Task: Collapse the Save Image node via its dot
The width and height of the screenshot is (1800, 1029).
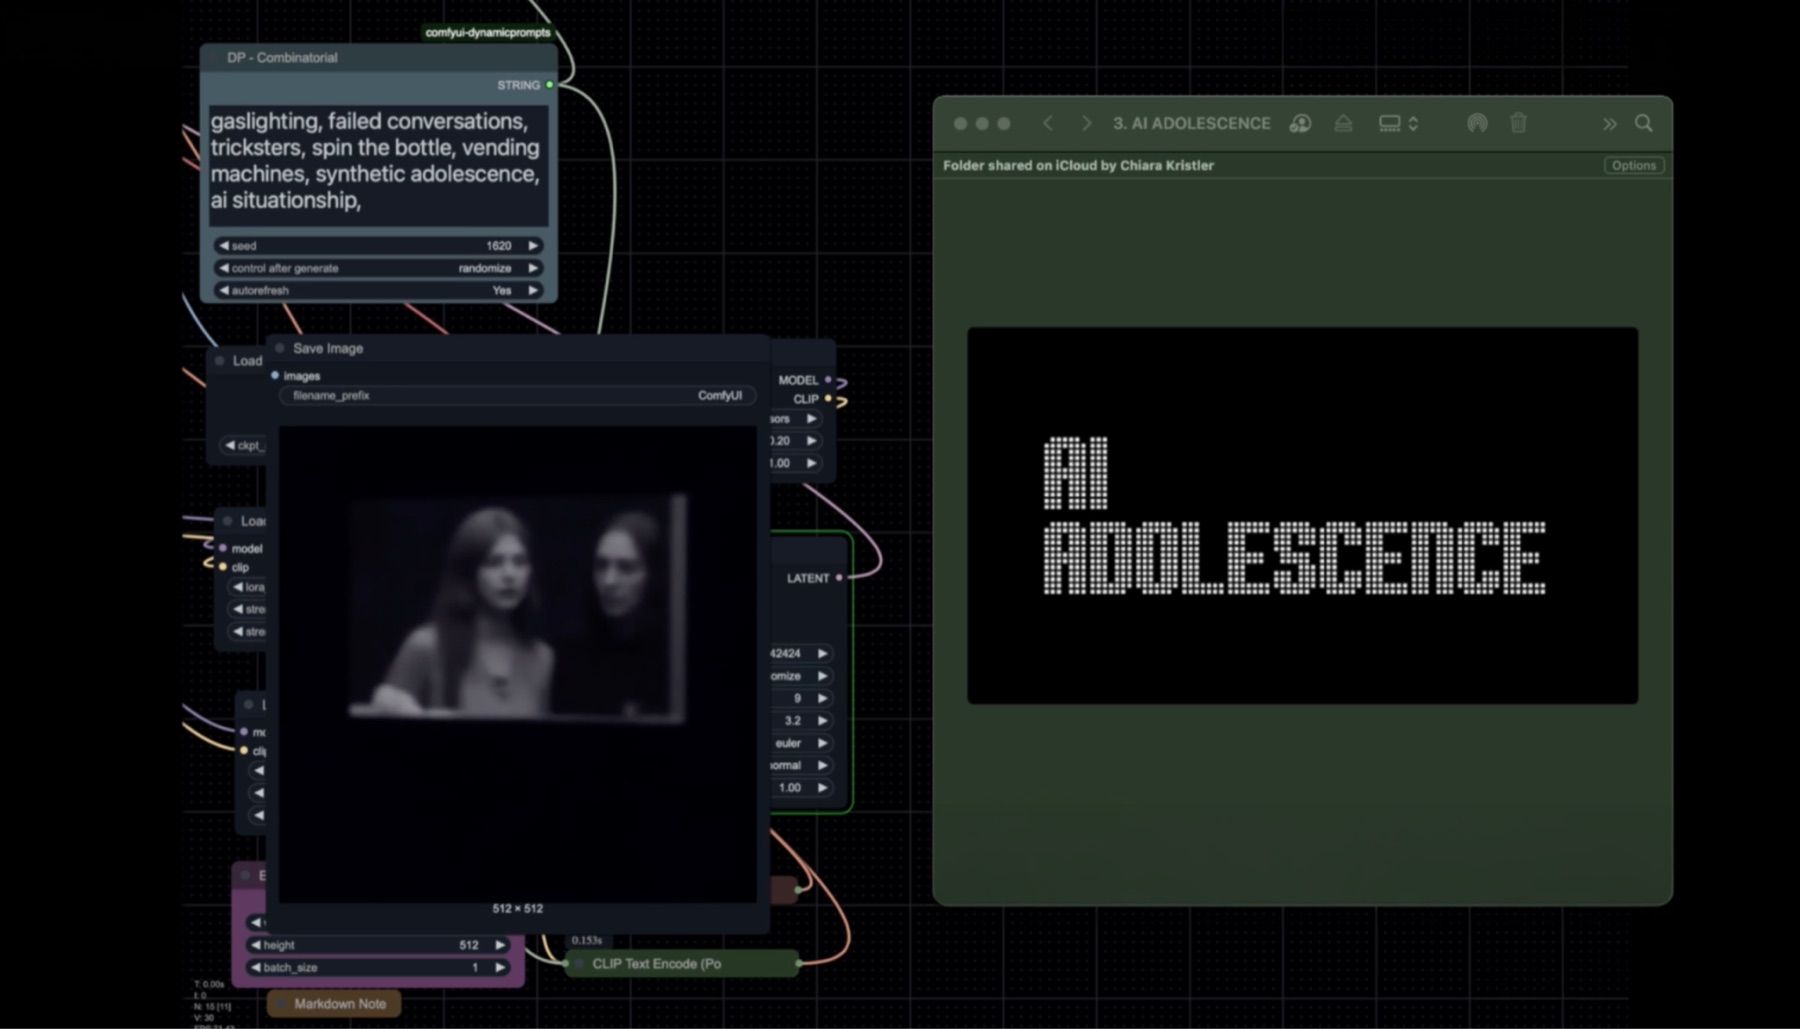Action: tap(280, 348)
